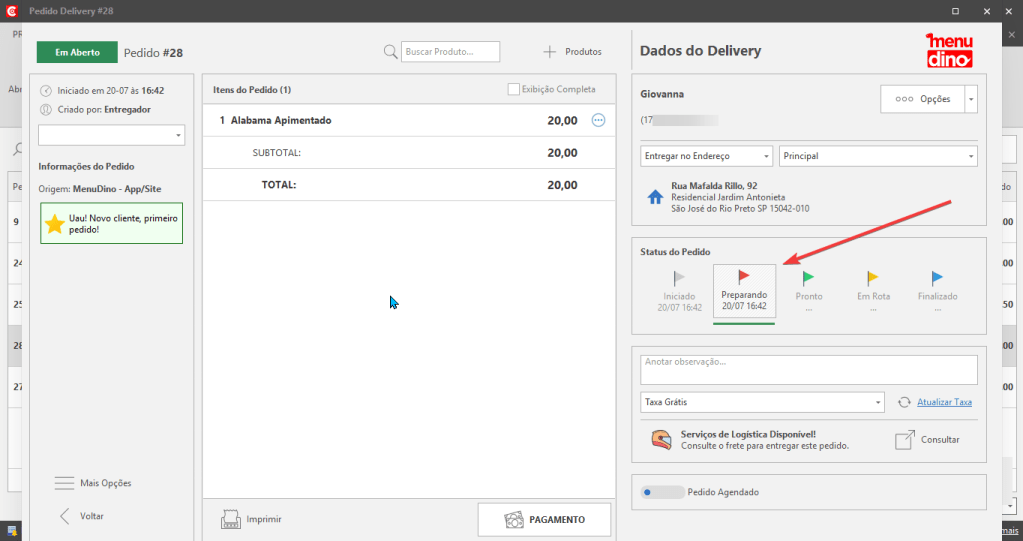Image resolution: width=1023 pixels, height=541 pixels.
Task: Click the Em Aberto status button
Action: [77, 52]
